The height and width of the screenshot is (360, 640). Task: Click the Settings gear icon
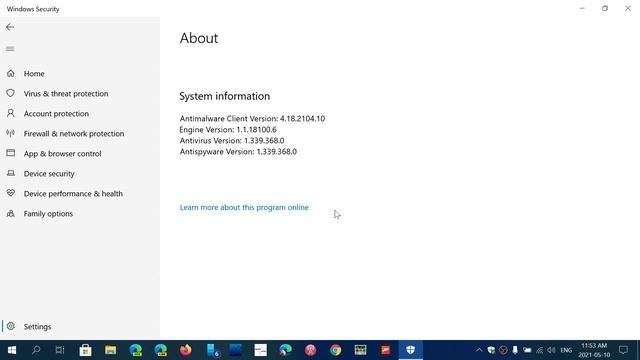pos(11,326)
